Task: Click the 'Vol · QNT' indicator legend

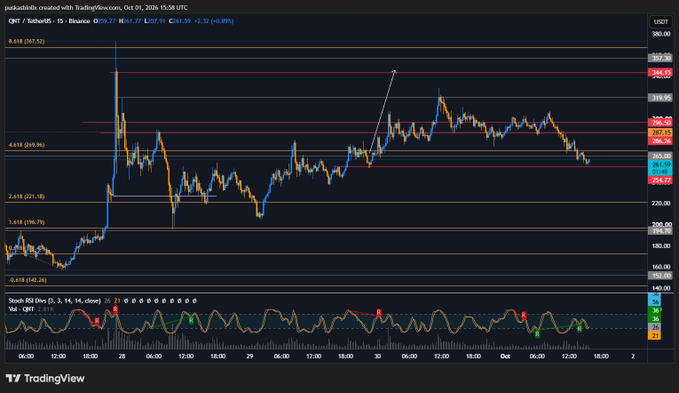Action: pos(21,309)
